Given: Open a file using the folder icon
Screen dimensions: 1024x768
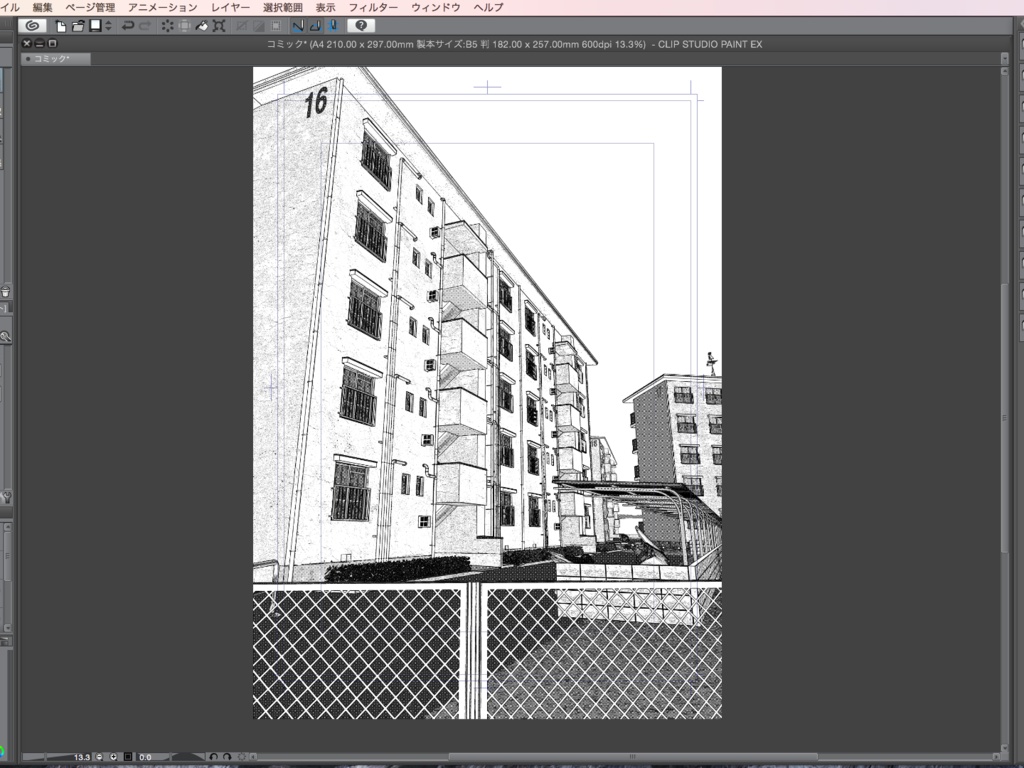Looking at the screenshot, I should [x=79, y=25].
